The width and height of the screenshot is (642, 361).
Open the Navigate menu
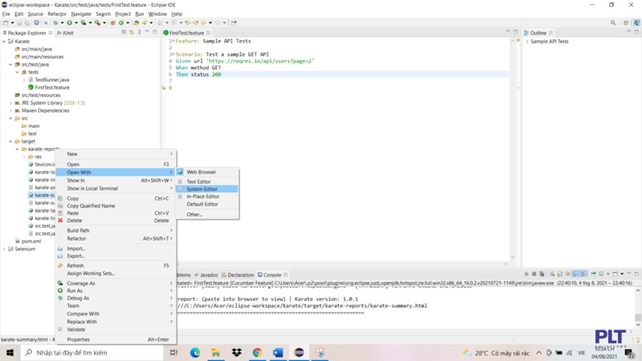[x=81, y=14]
